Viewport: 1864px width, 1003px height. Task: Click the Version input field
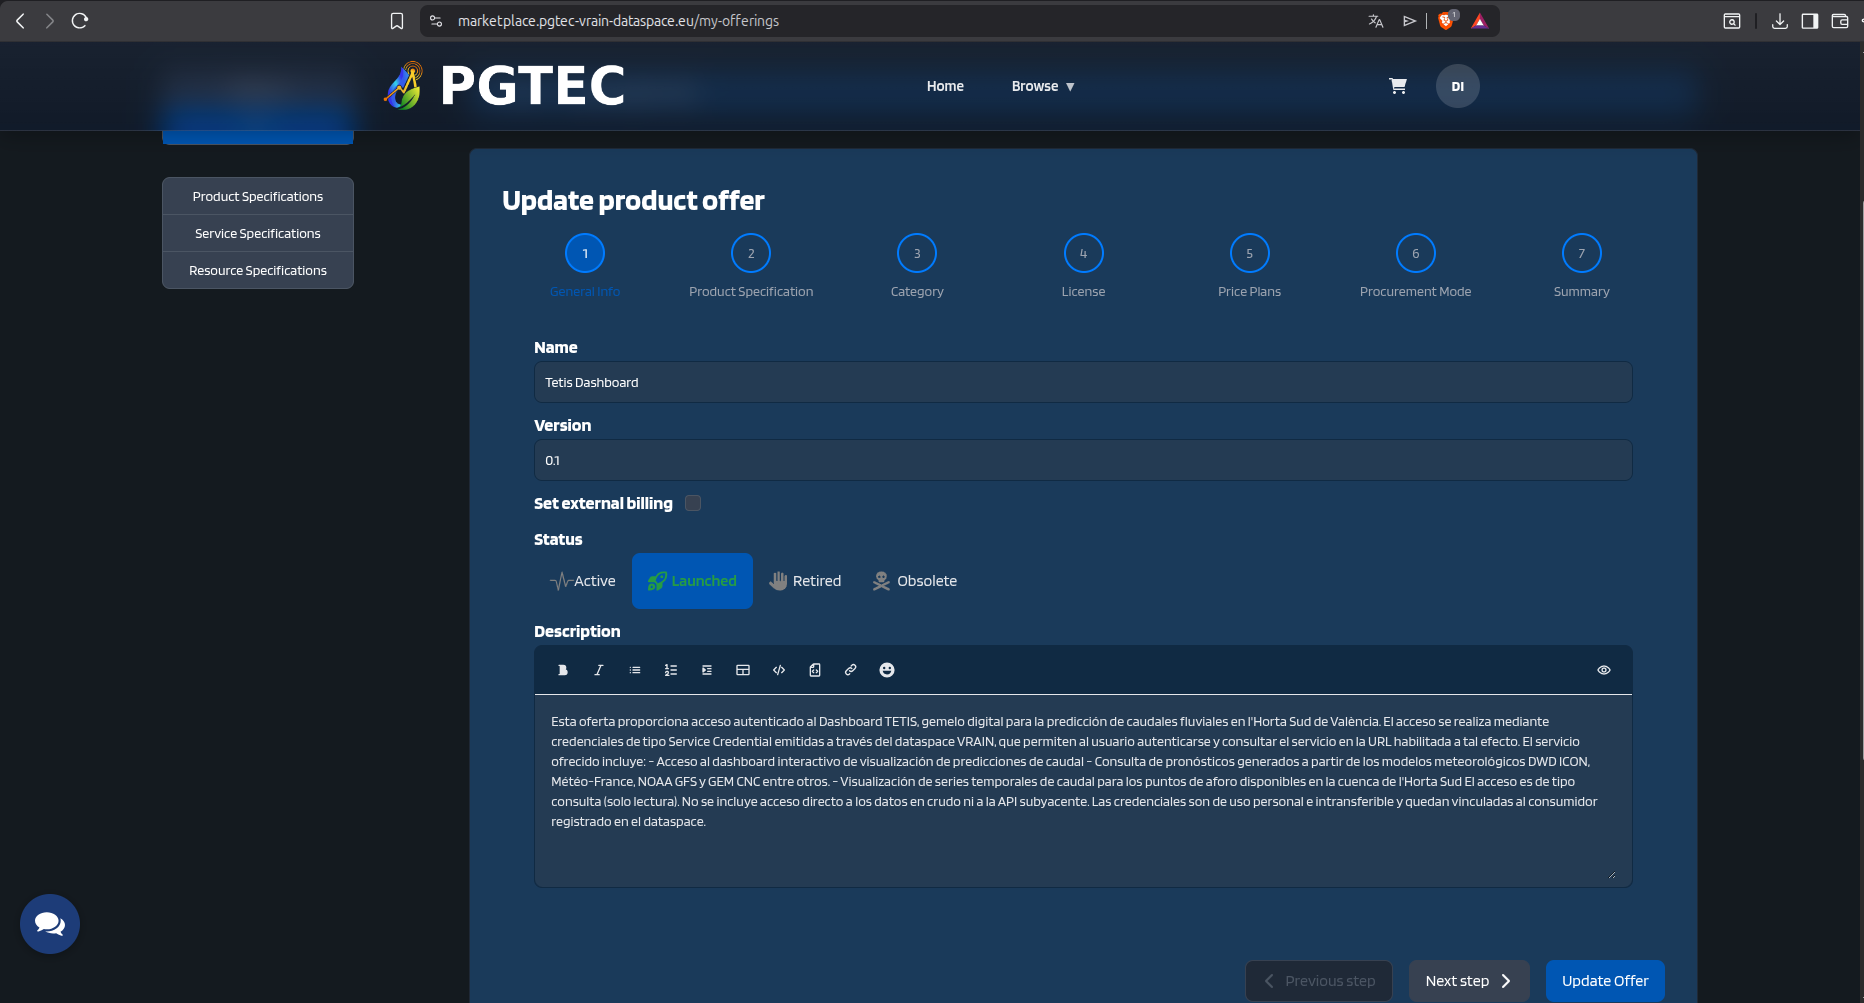[x=1083, y=460]
